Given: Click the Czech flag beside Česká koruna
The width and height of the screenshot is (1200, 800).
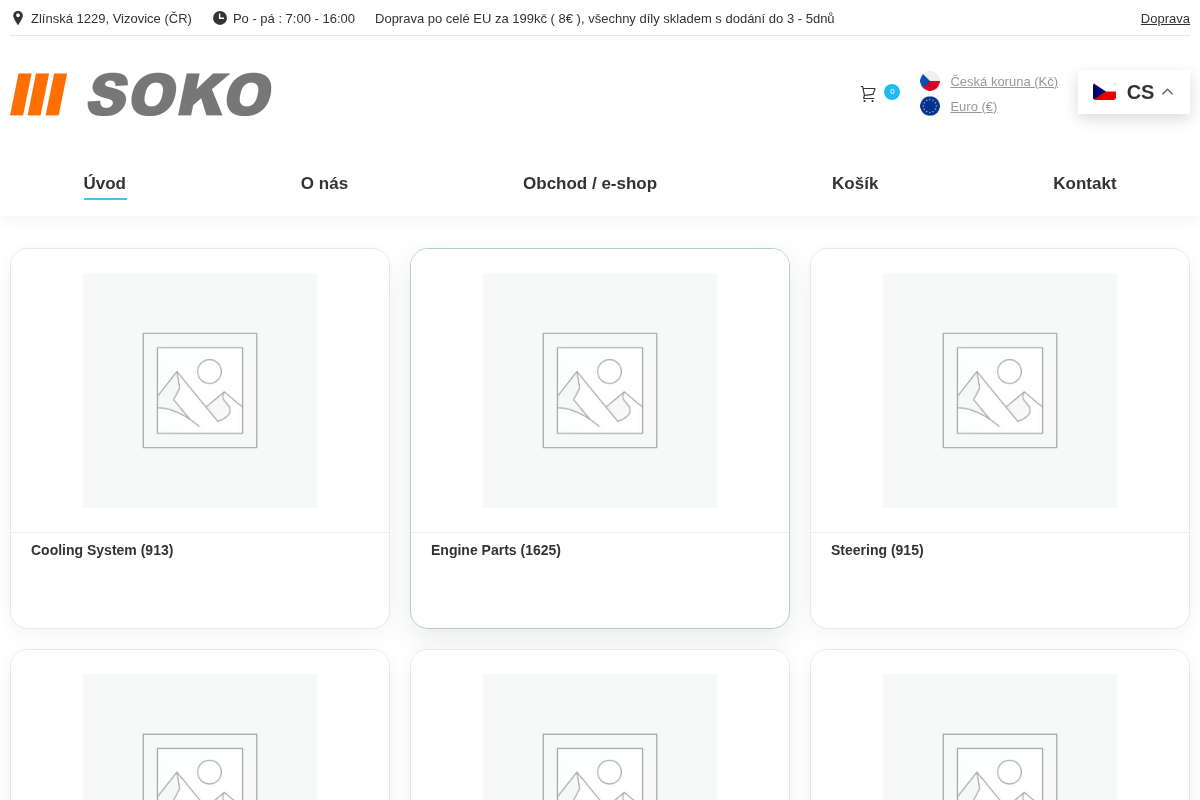Looking at the screenshot, I should coord(930,81).
